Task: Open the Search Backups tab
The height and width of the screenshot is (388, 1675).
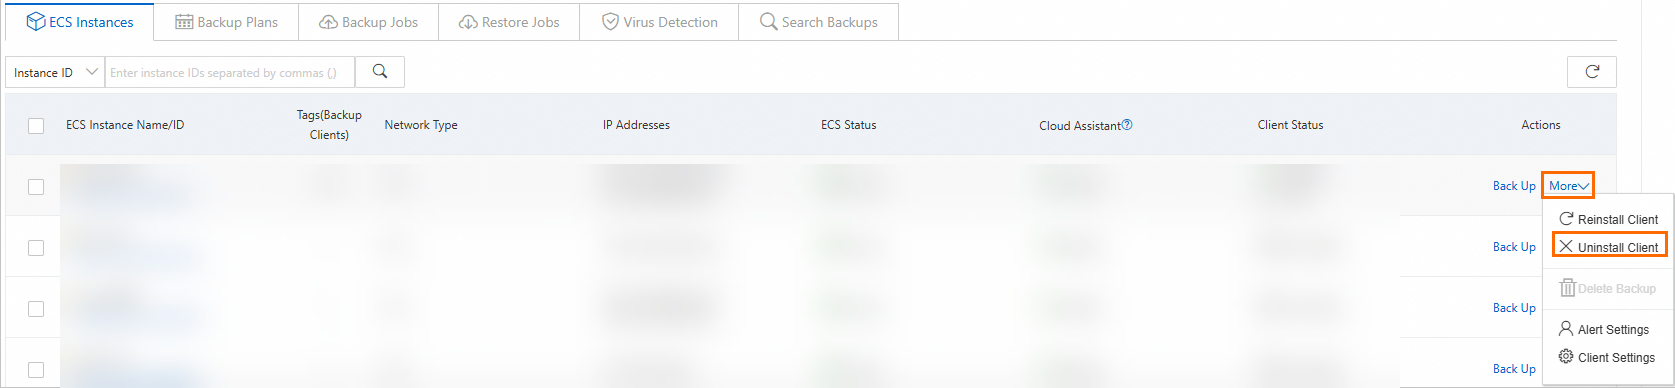Action: pos(818,22)
